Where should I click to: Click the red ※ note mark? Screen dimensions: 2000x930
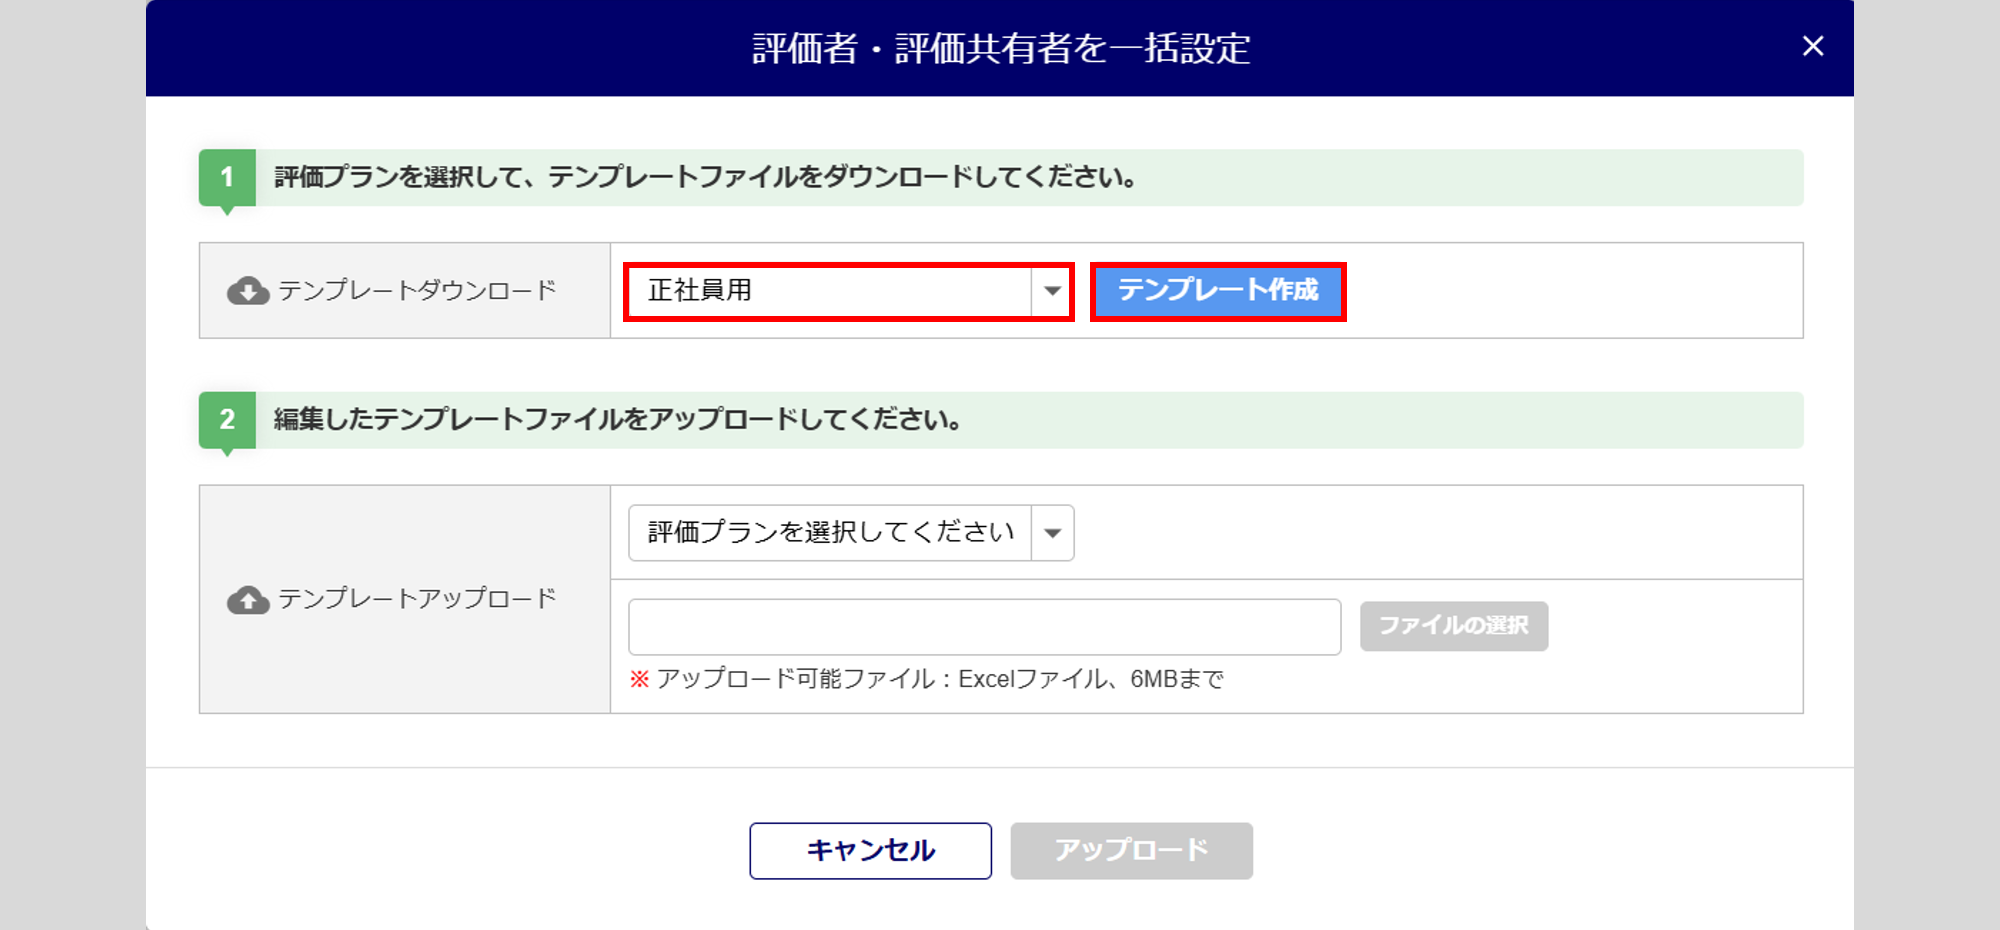(x=639, y=679)
